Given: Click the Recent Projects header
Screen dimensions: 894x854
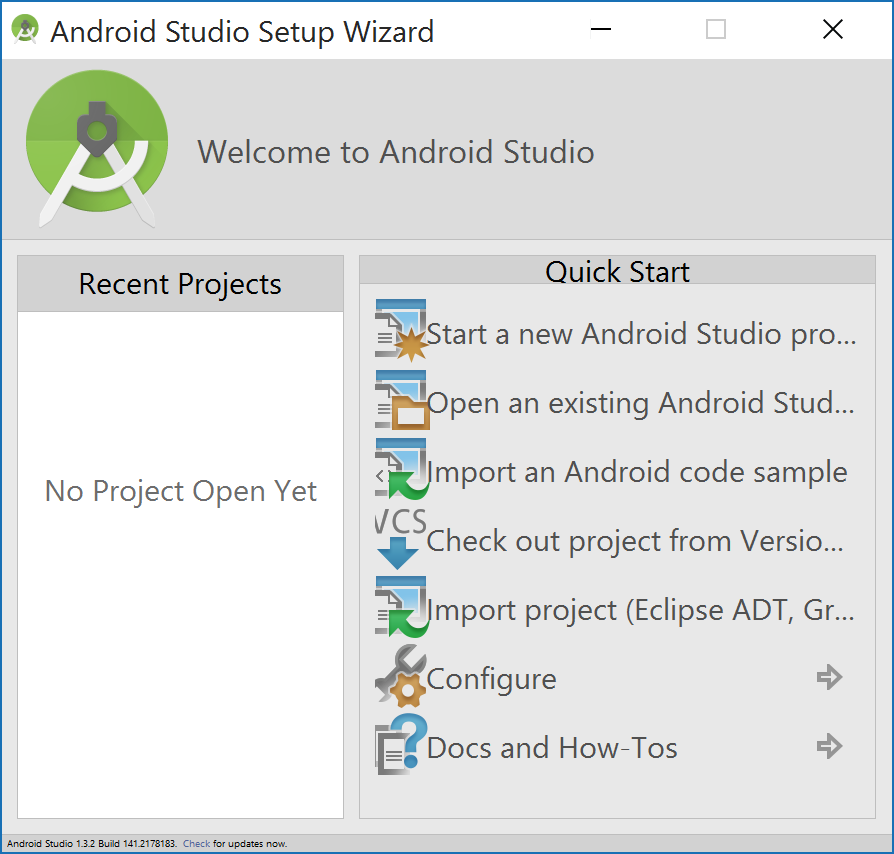Looking at the screenshot, I should click(180, 283).
